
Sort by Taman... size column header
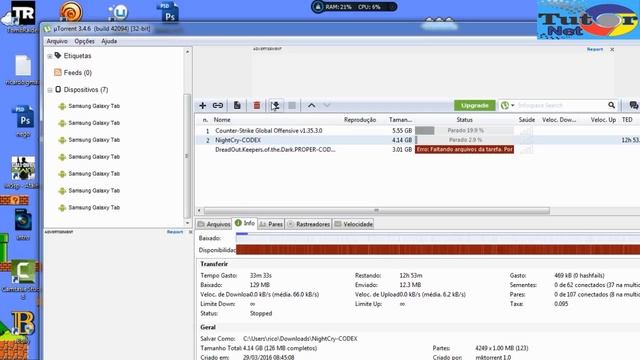(x=400, y=120)
